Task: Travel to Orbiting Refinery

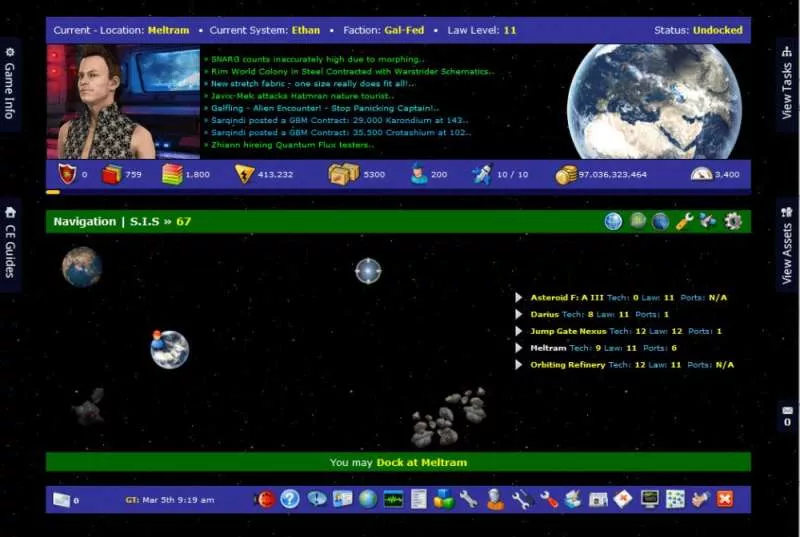Action: [567, 365]
